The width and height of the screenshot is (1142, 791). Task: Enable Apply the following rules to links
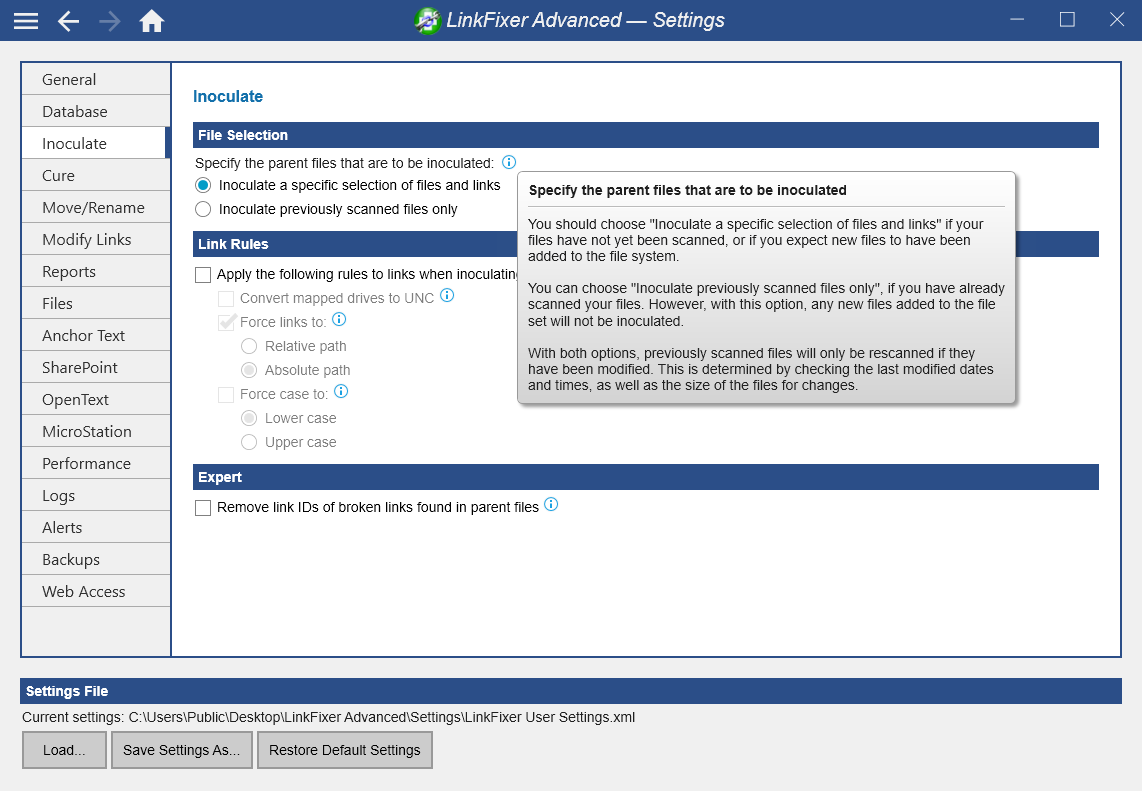tap(203, 275)
